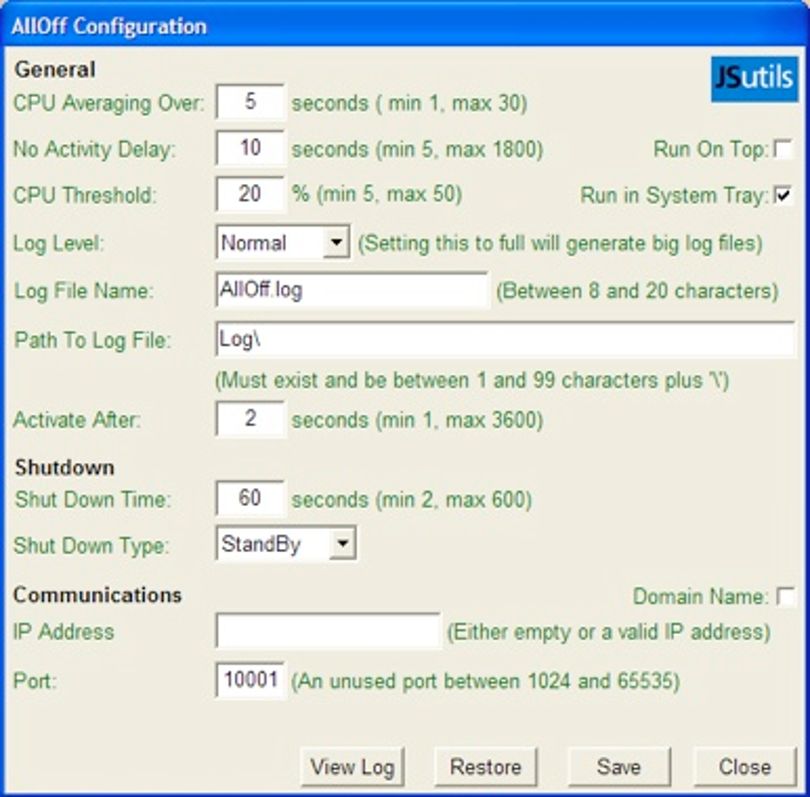Click the Log Level dropdown arrow
Viewport: 810px width, 797px height.
coord(336,242)
